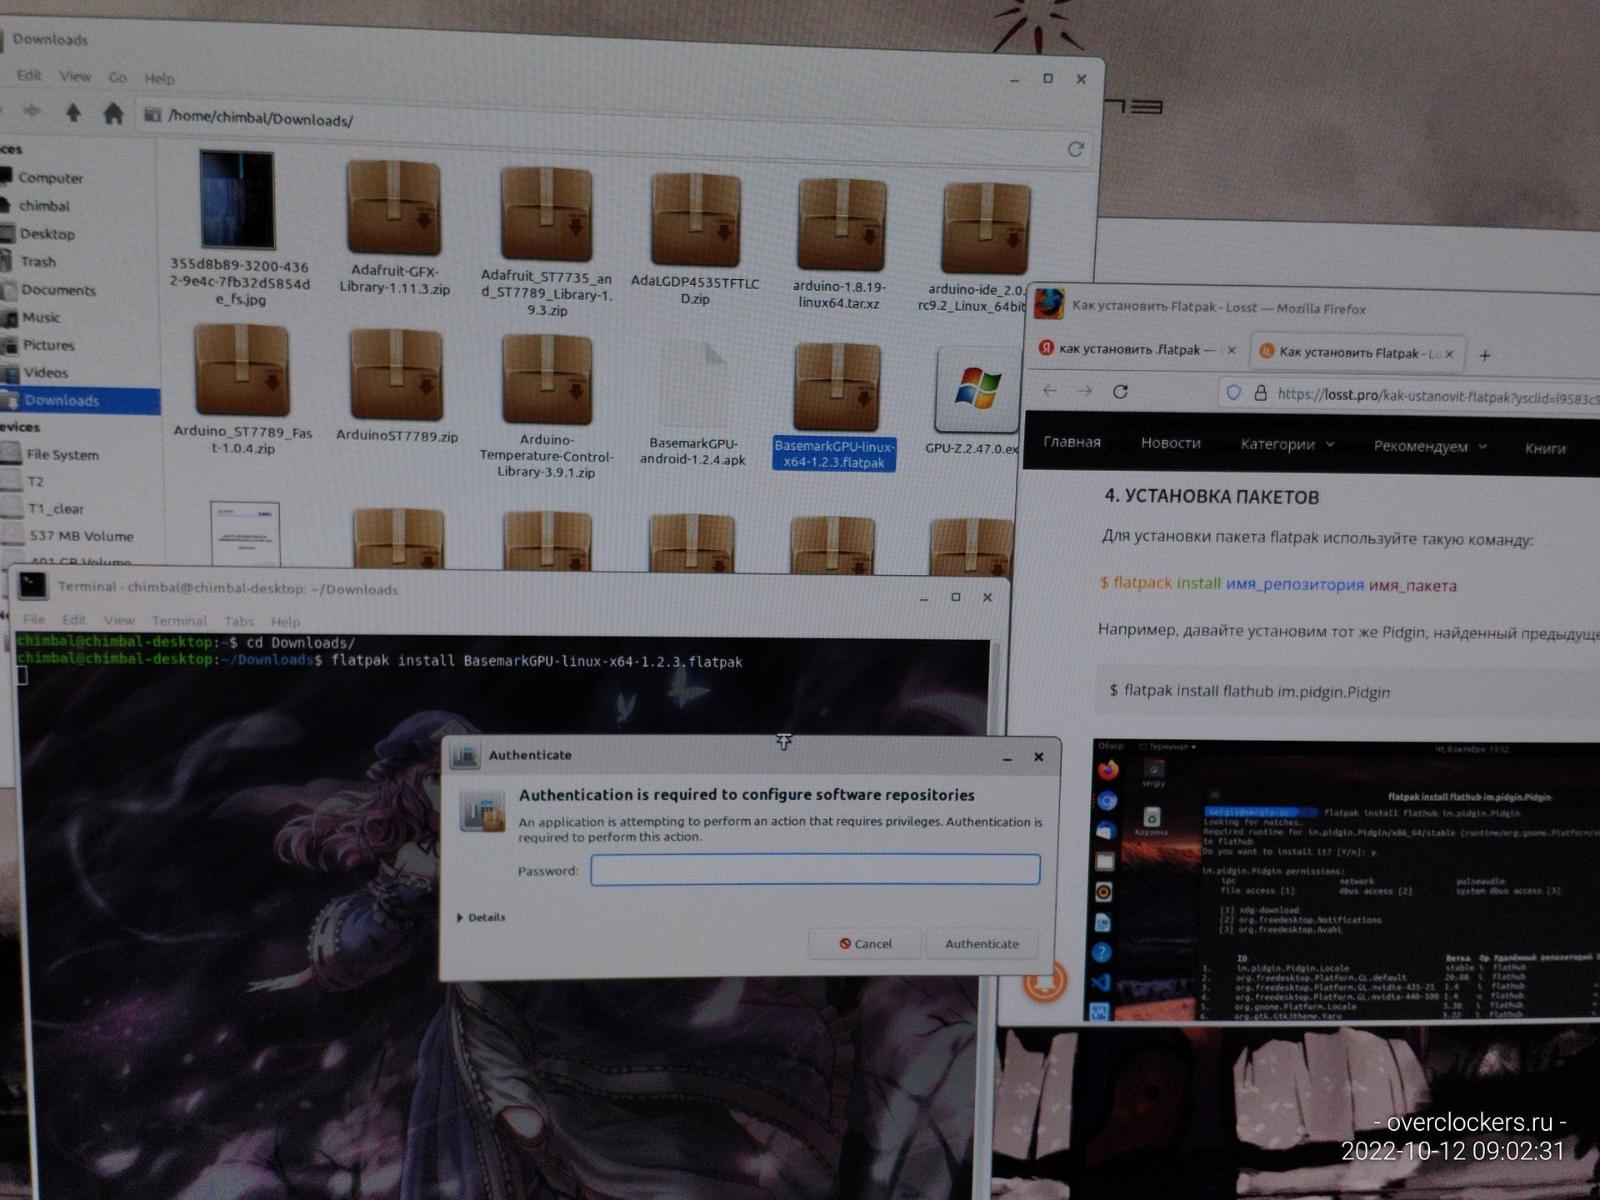Click the orange notification bell on webpage
Image resolution: width=1600 pixels, height=1200 pixels.
click(1046, 980)
